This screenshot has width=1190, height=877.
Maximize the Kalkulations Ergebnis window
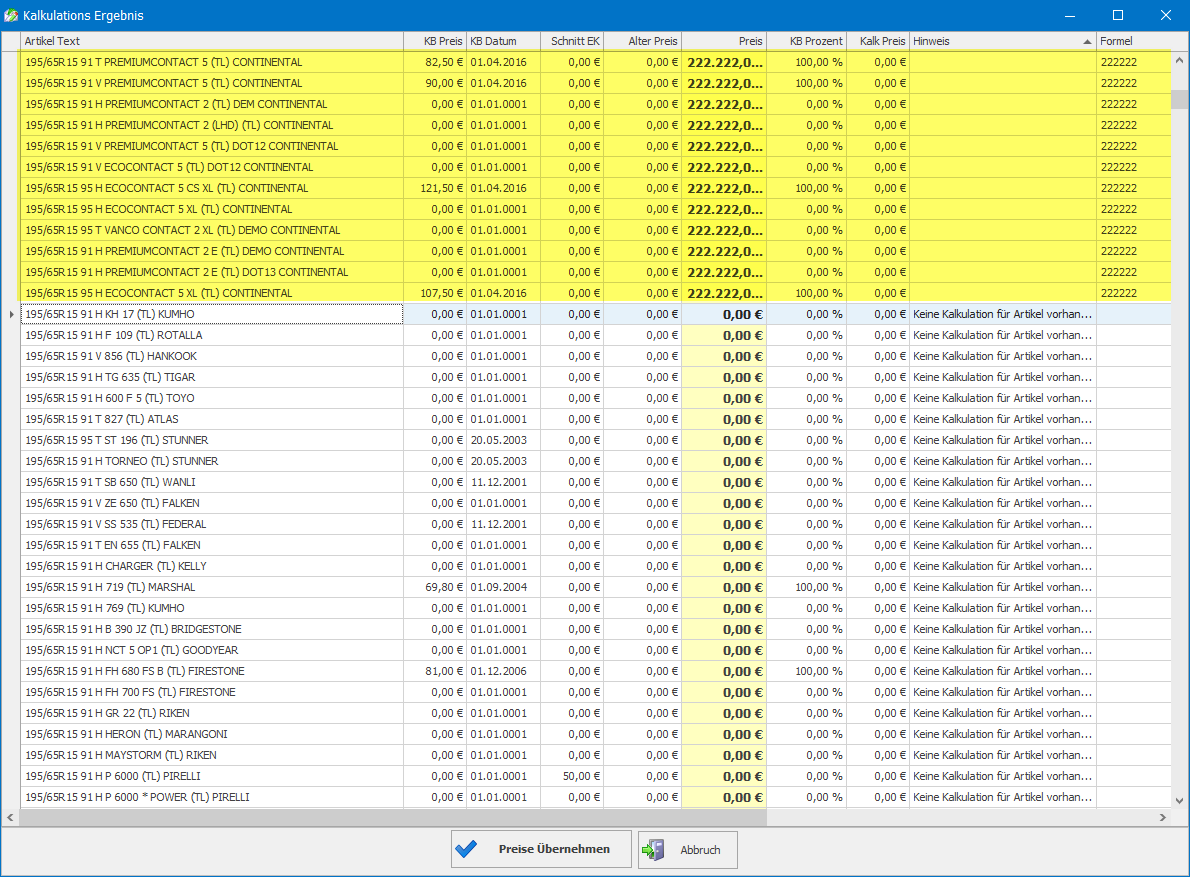[x=1118, y=15]
